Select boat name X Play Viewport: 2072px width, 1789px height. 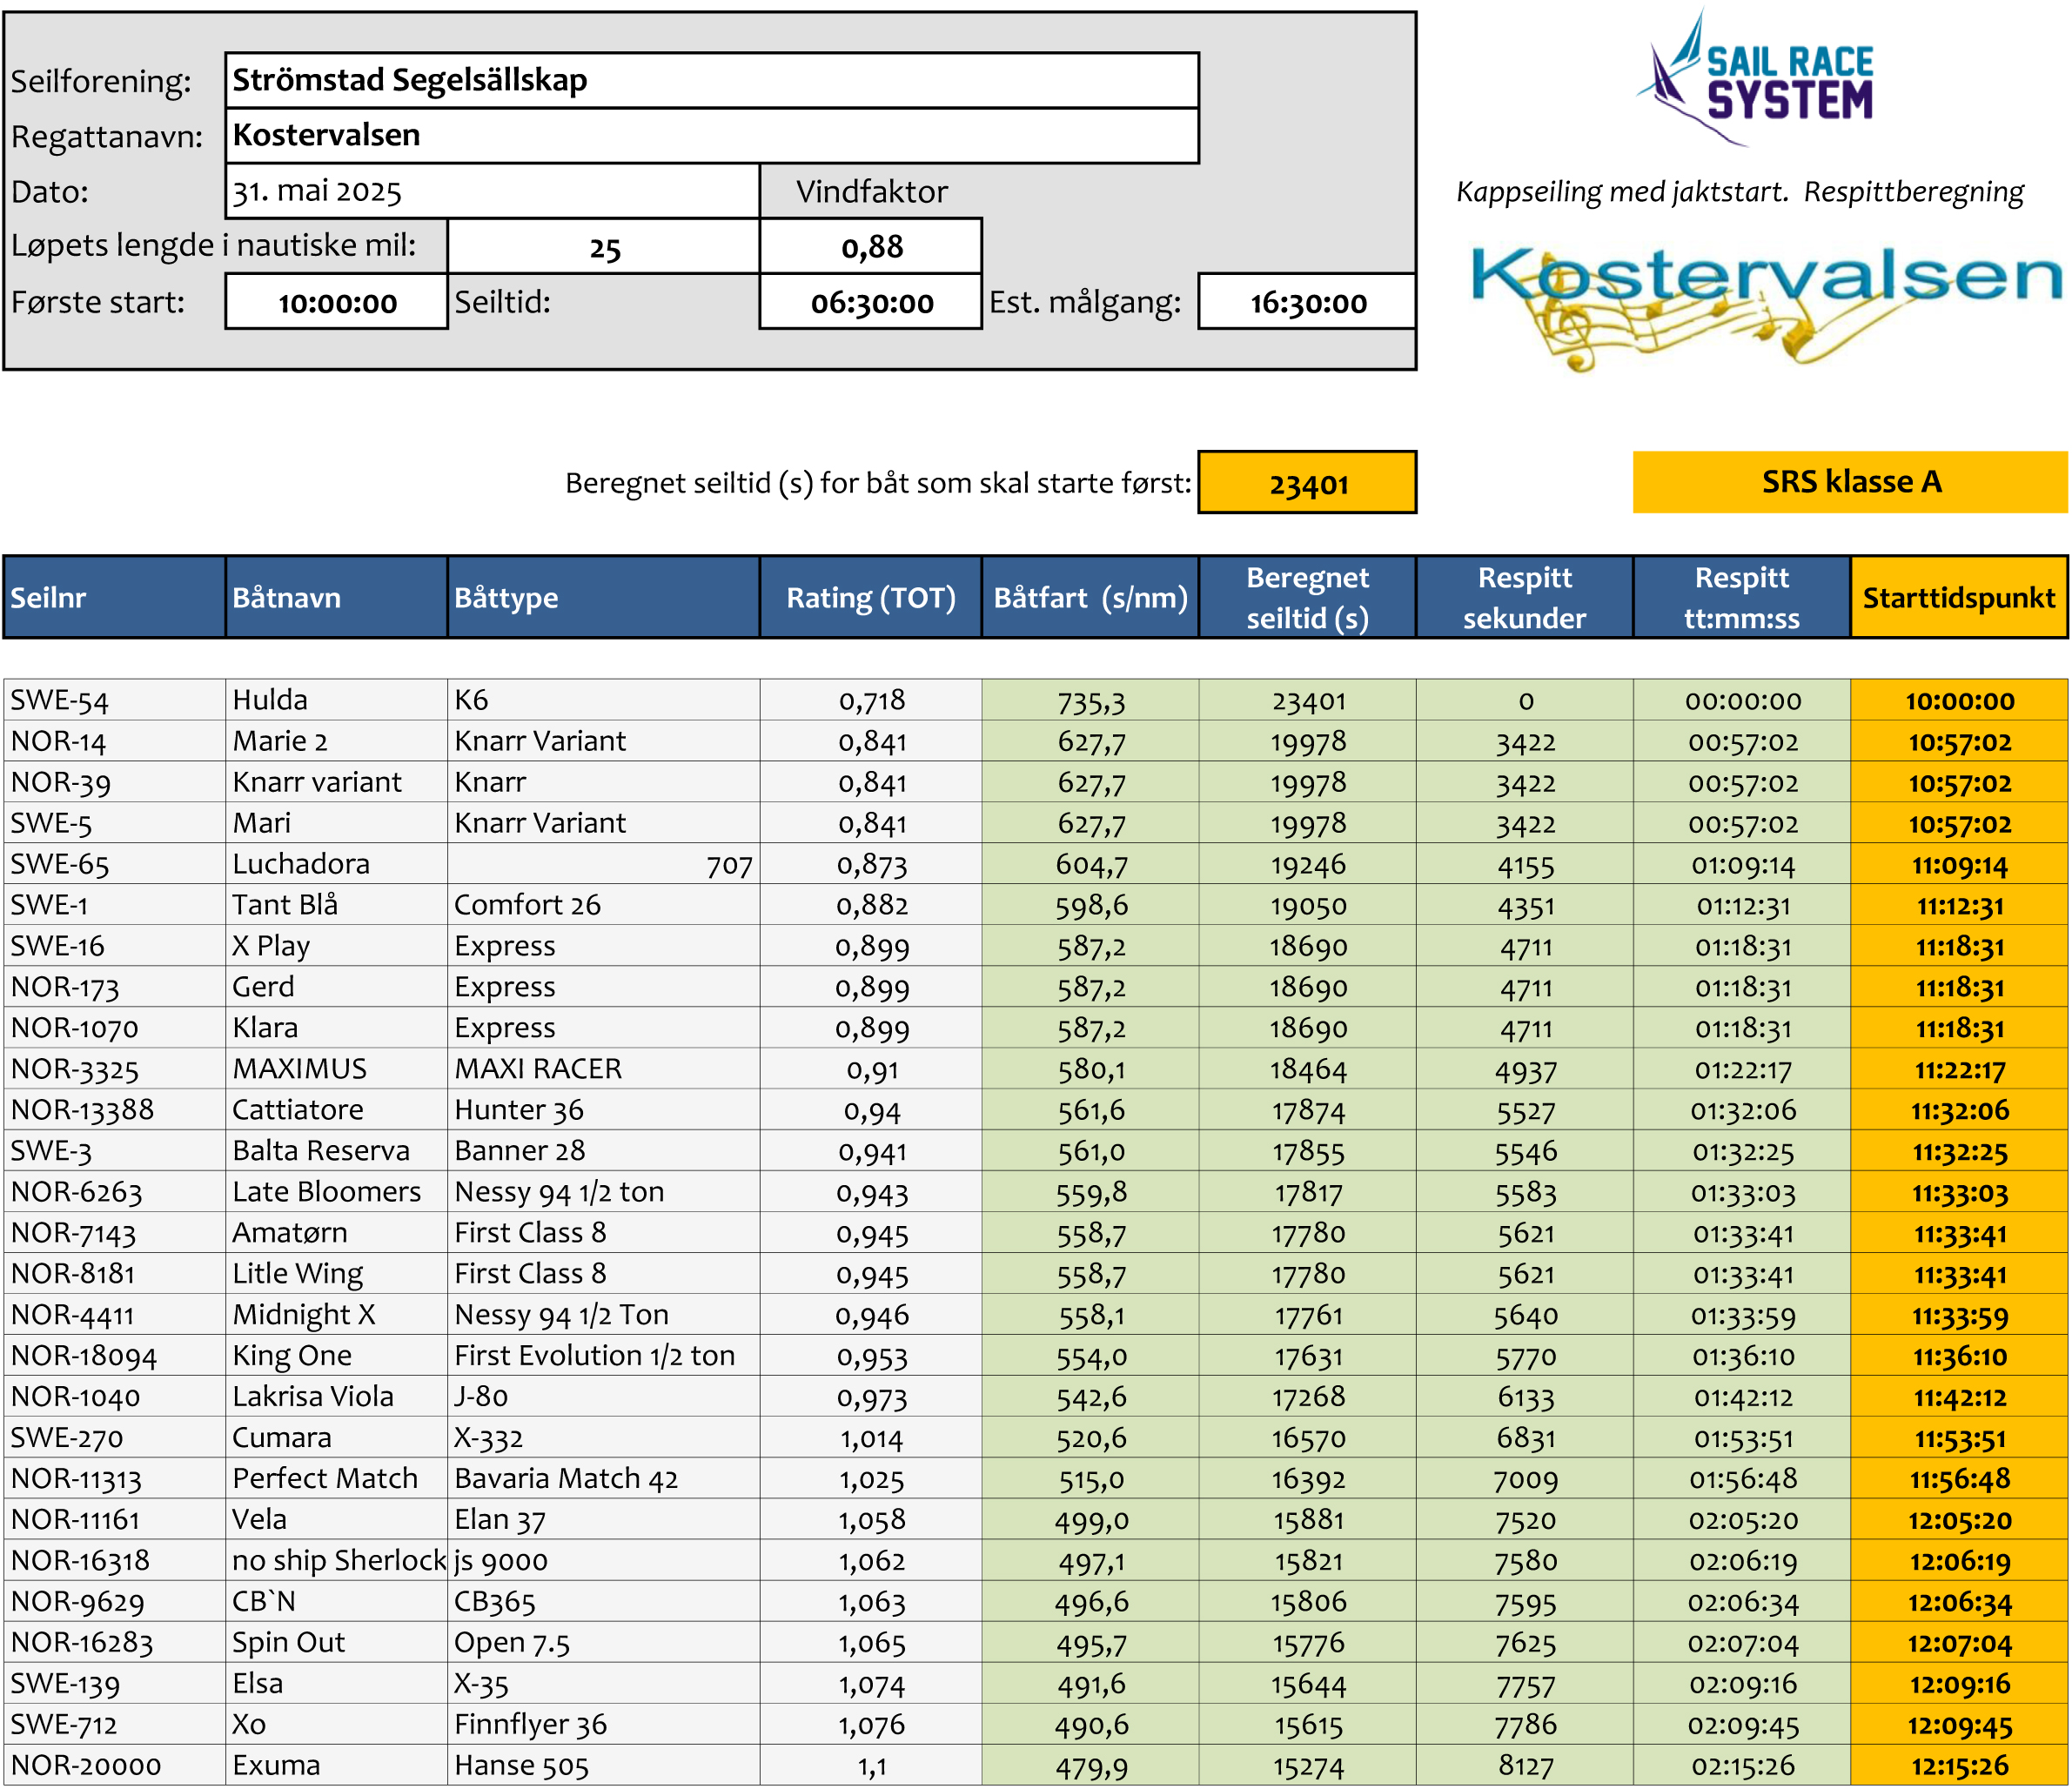[x=337, y=946]
